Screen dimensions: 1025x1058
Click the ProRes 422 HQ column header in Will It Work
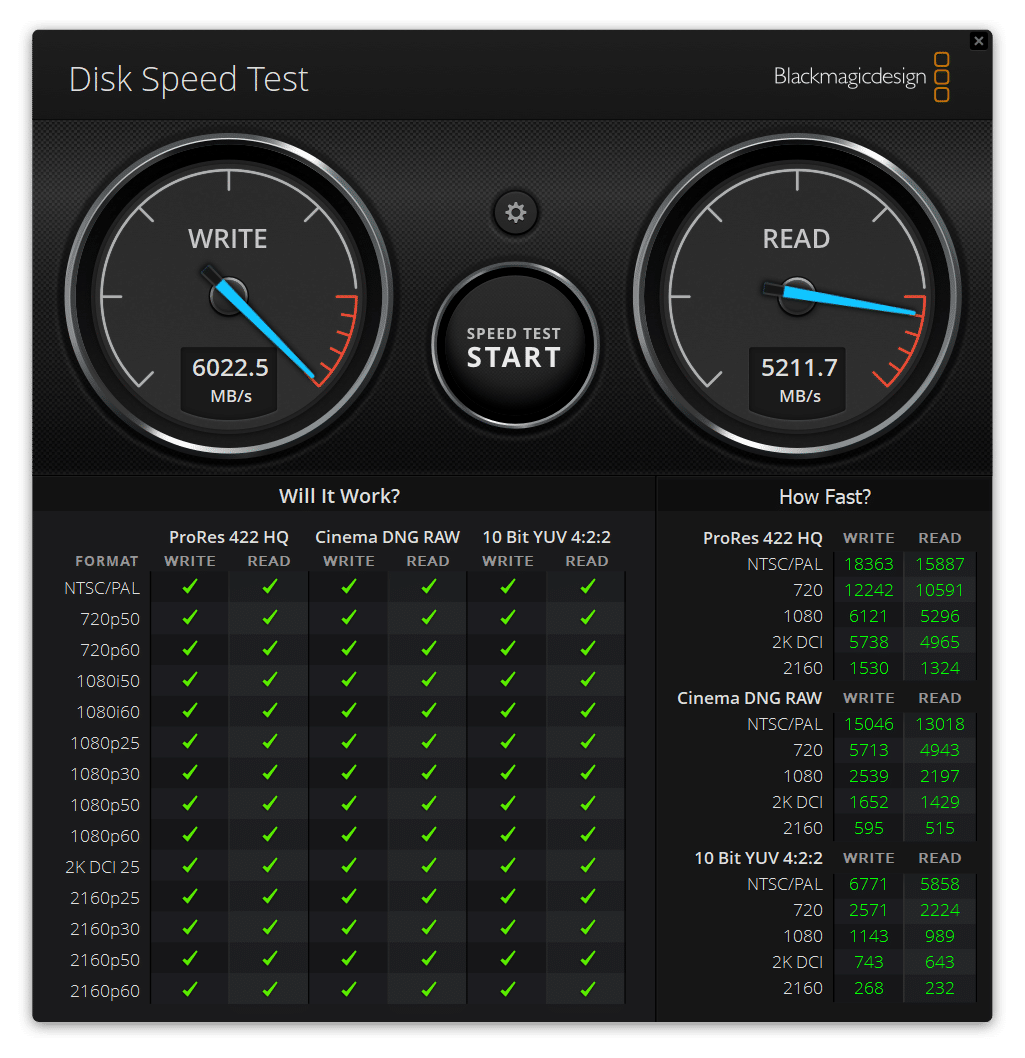tap(229, 537)
